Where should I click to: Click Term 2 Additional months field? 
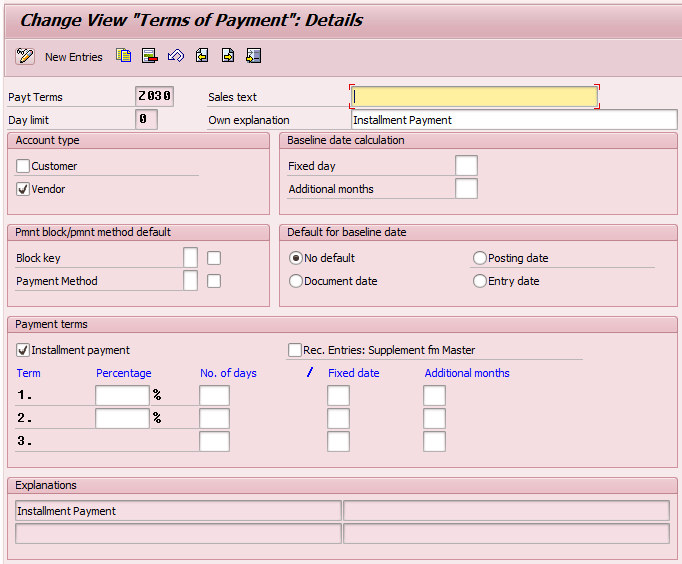point(434,418)
